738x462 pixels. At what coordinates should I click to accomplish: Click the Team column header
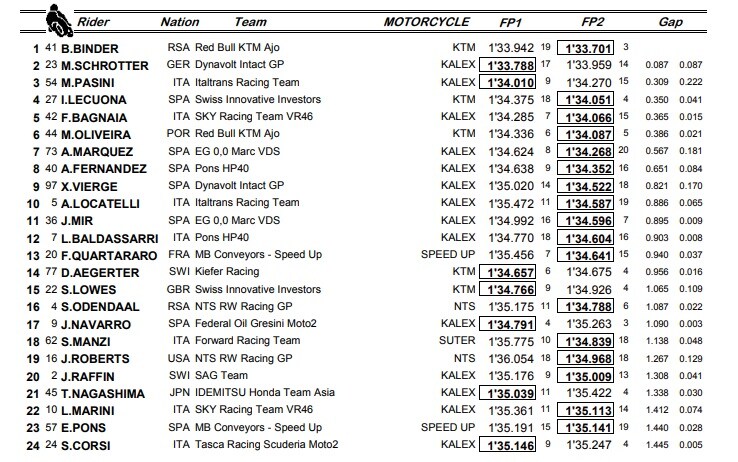(x=250, y=22)
